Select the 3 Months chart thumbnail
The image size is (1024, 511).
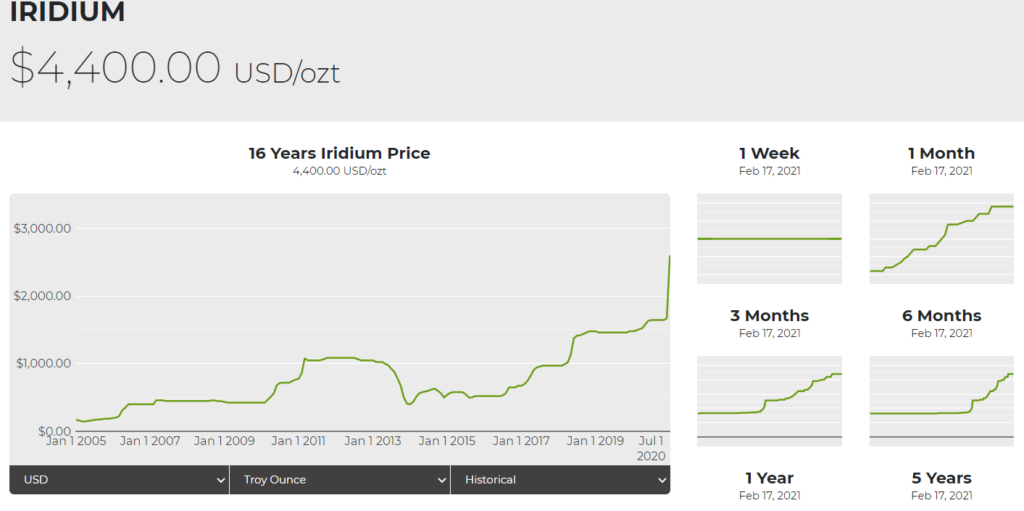coord(769,397)
